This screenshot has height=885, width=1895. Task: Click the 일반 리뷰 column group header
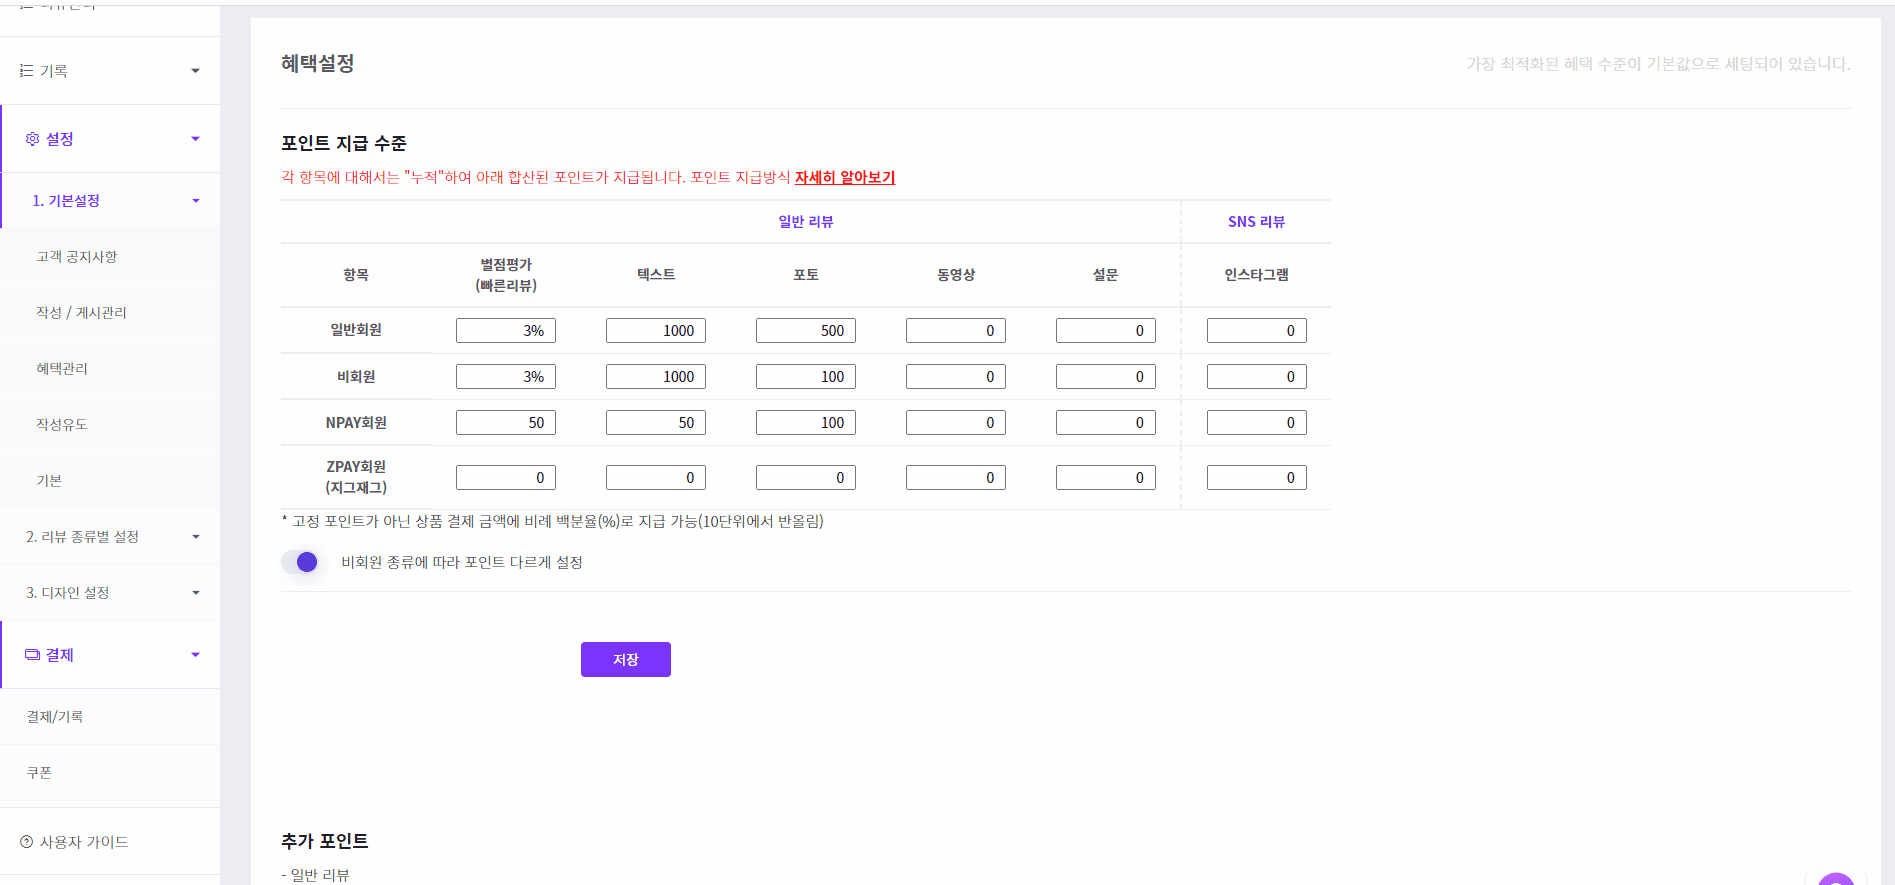coord(806,222)
